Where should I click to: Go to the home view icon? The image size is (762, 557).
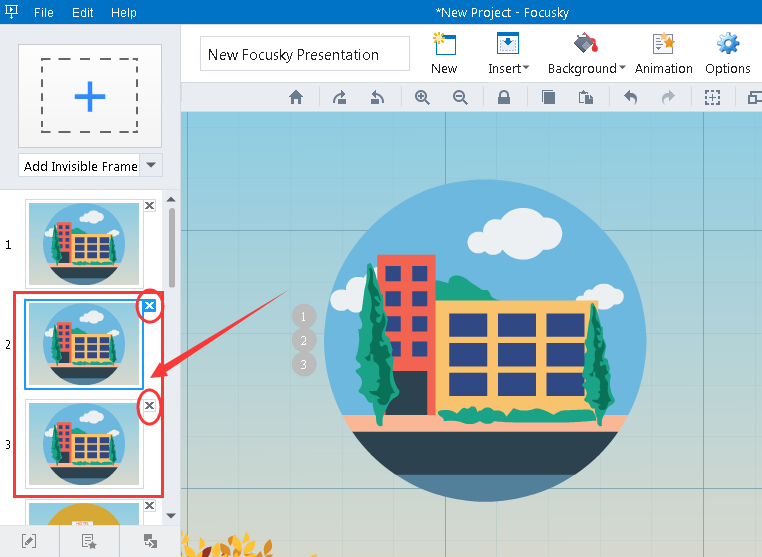click(x=296, y=97)
